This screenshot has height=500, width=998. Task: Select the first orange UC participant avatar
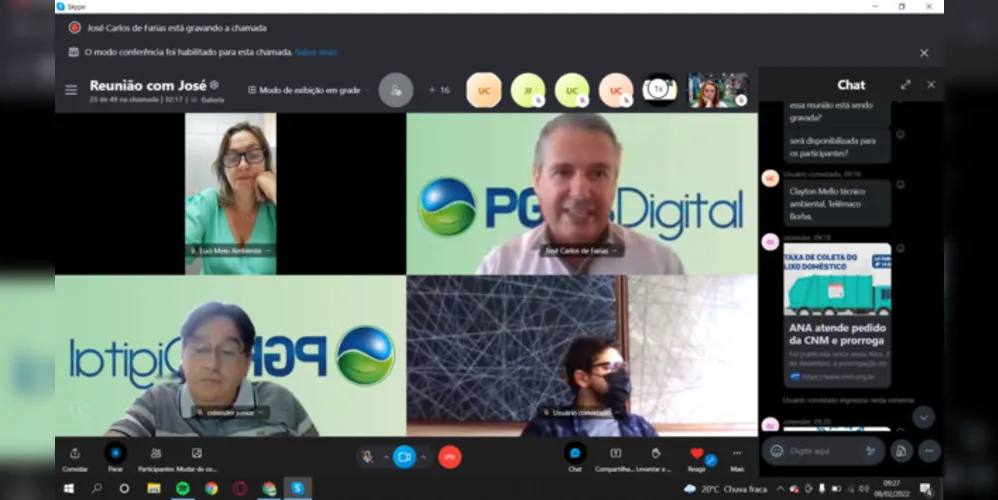tap(484, 90)
